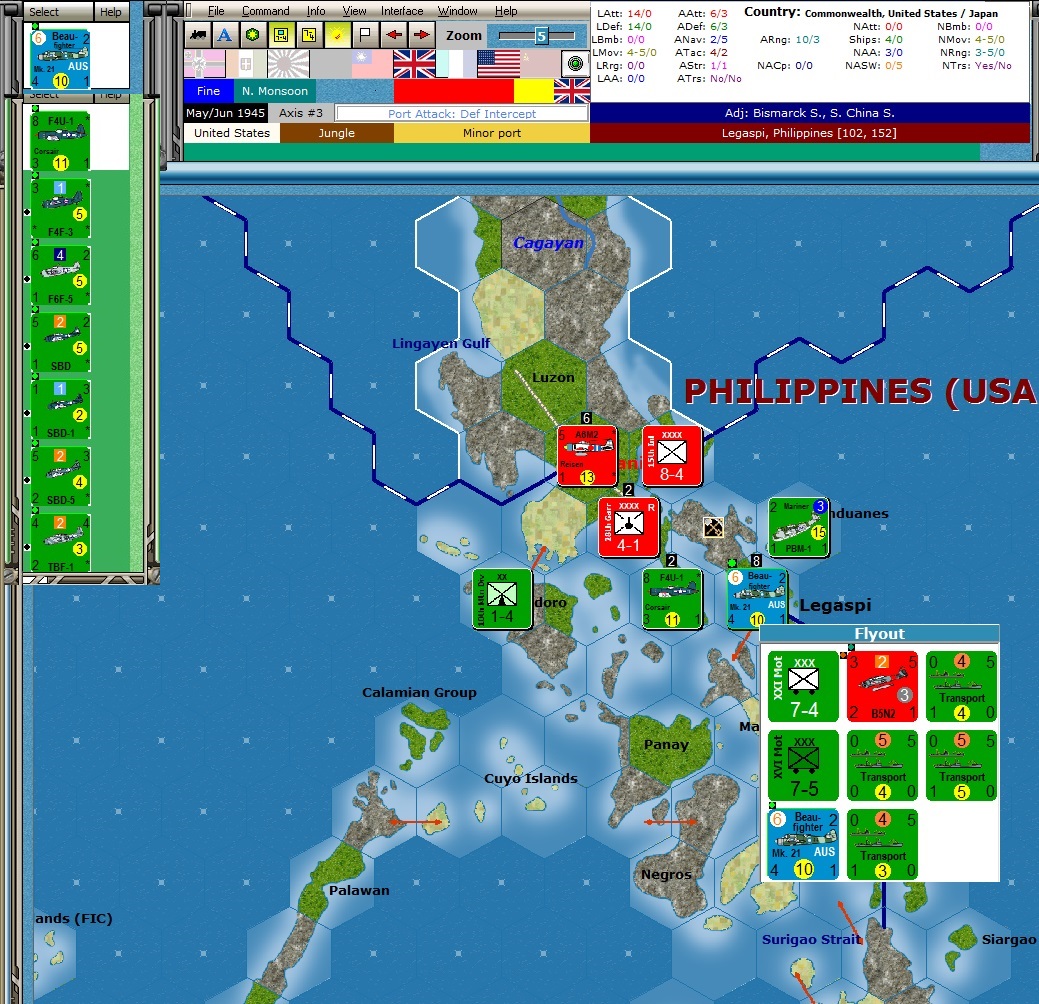This screenshot has width=1039, height=1004.
Task: Click the F4U-1 Corsair counter on the map
Action: point(672,598)
